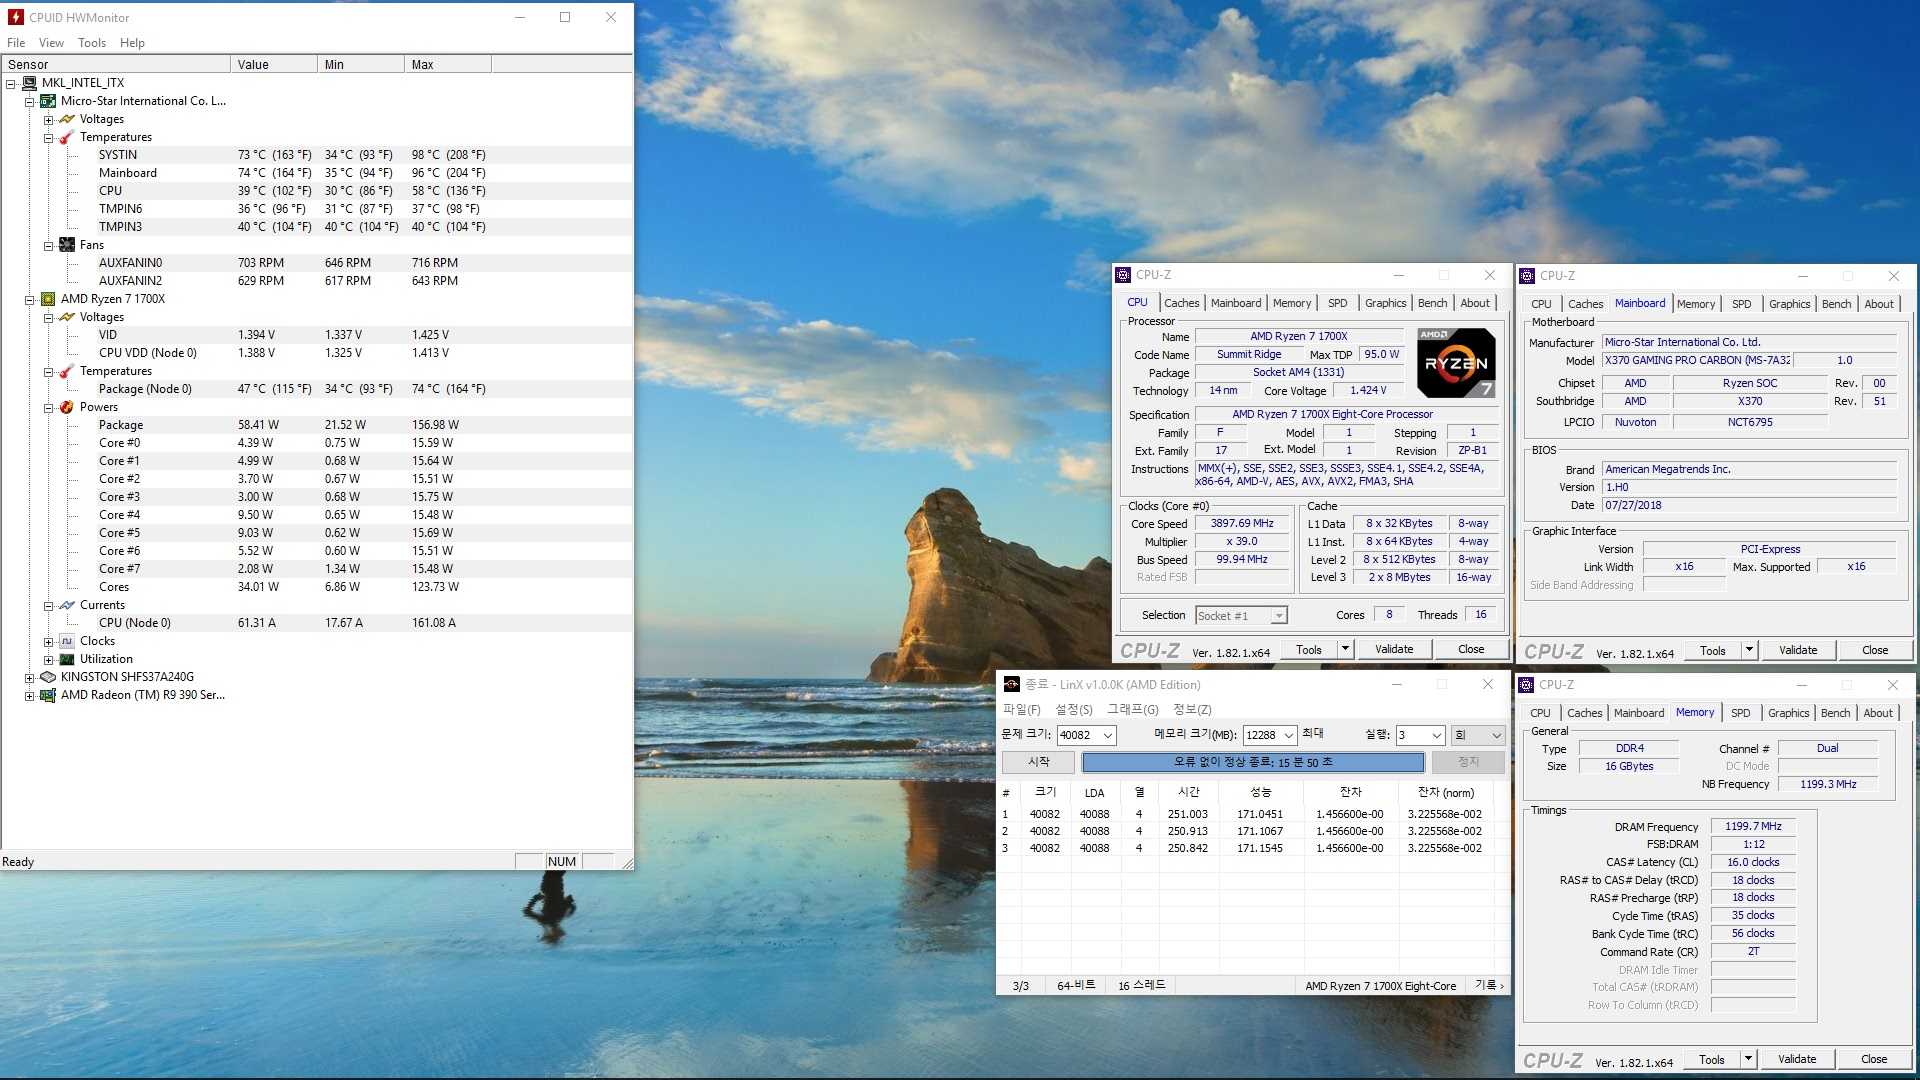Expand the KINGSTON SHFS37A240G tree node
Viewport: 1920px width, 1080px height.
(x=29, y=678)
